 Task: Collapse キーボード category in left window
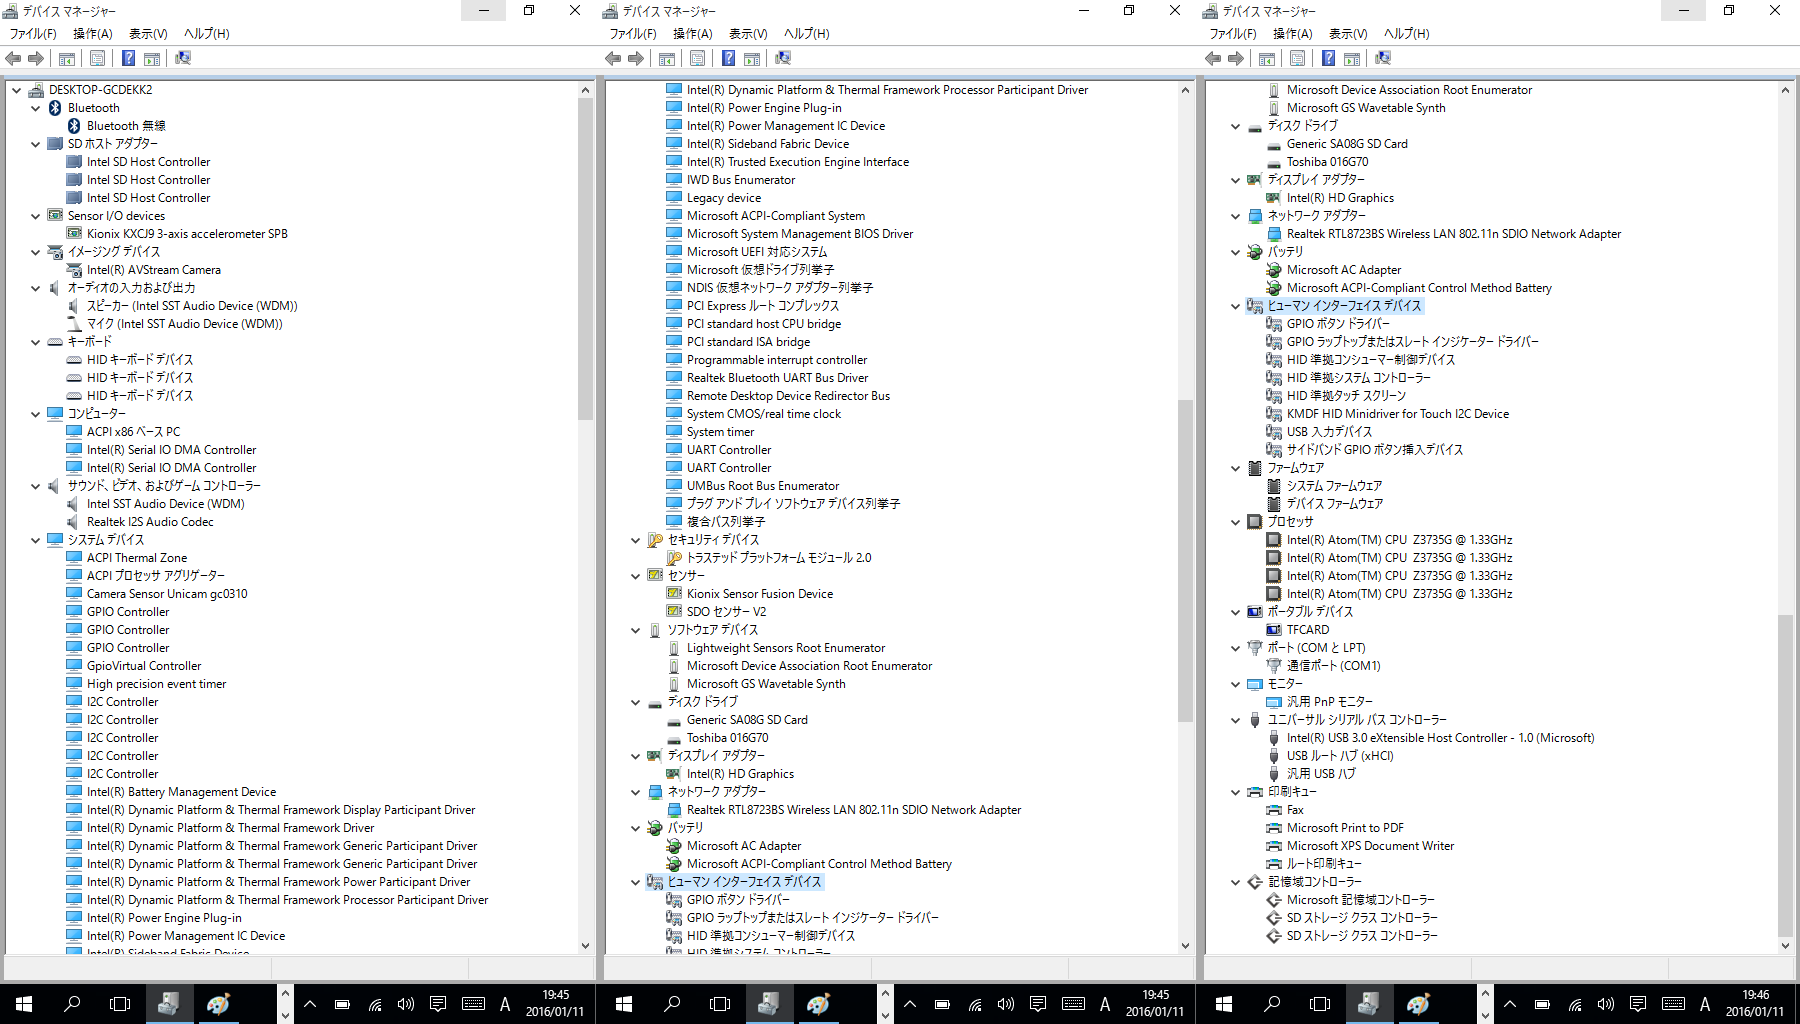(36, 342)
